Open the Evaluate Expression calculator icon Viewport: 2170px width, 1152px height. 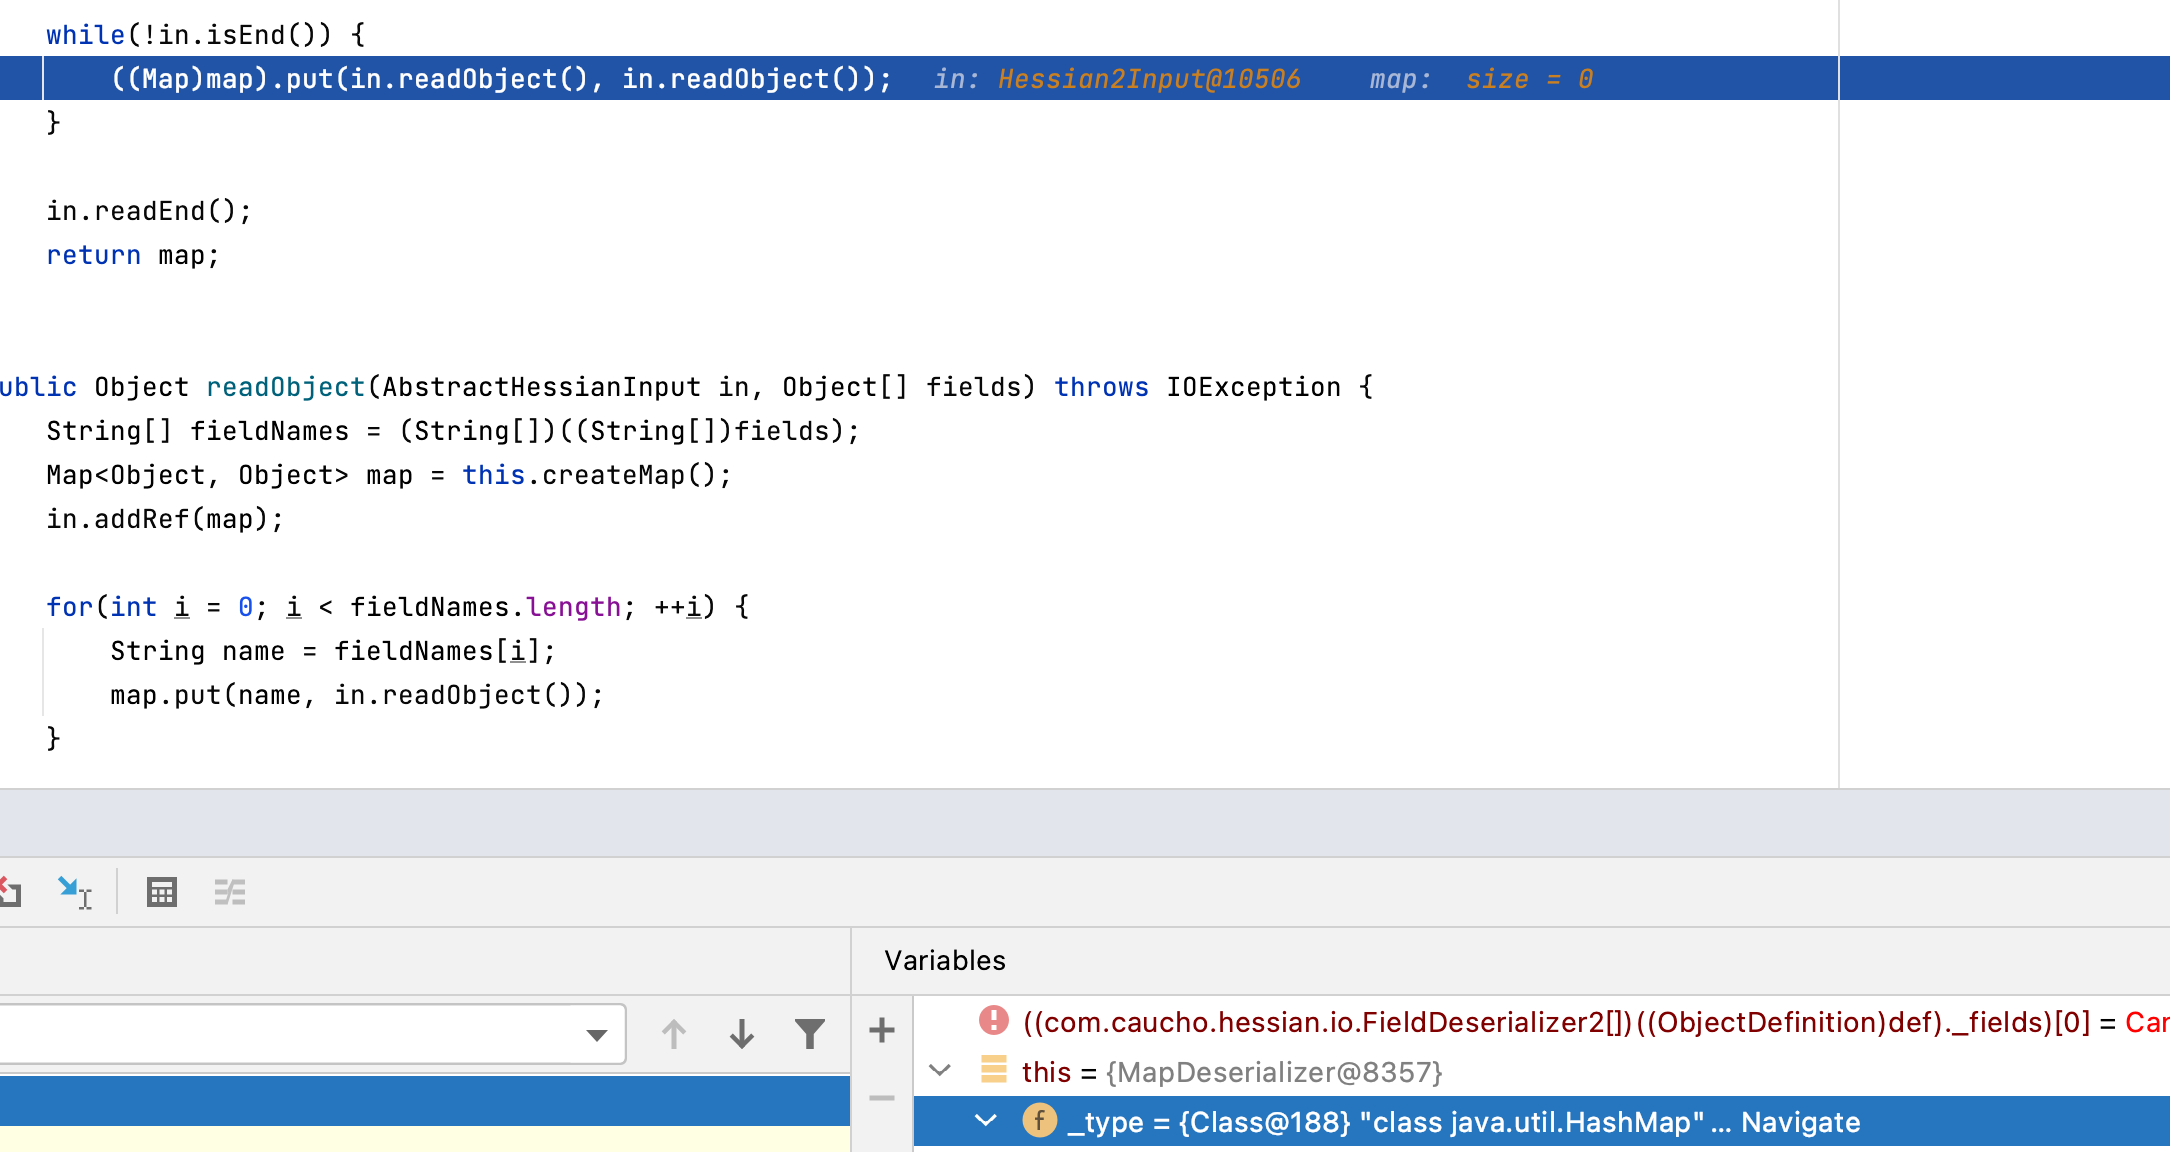tap(161, 891)
